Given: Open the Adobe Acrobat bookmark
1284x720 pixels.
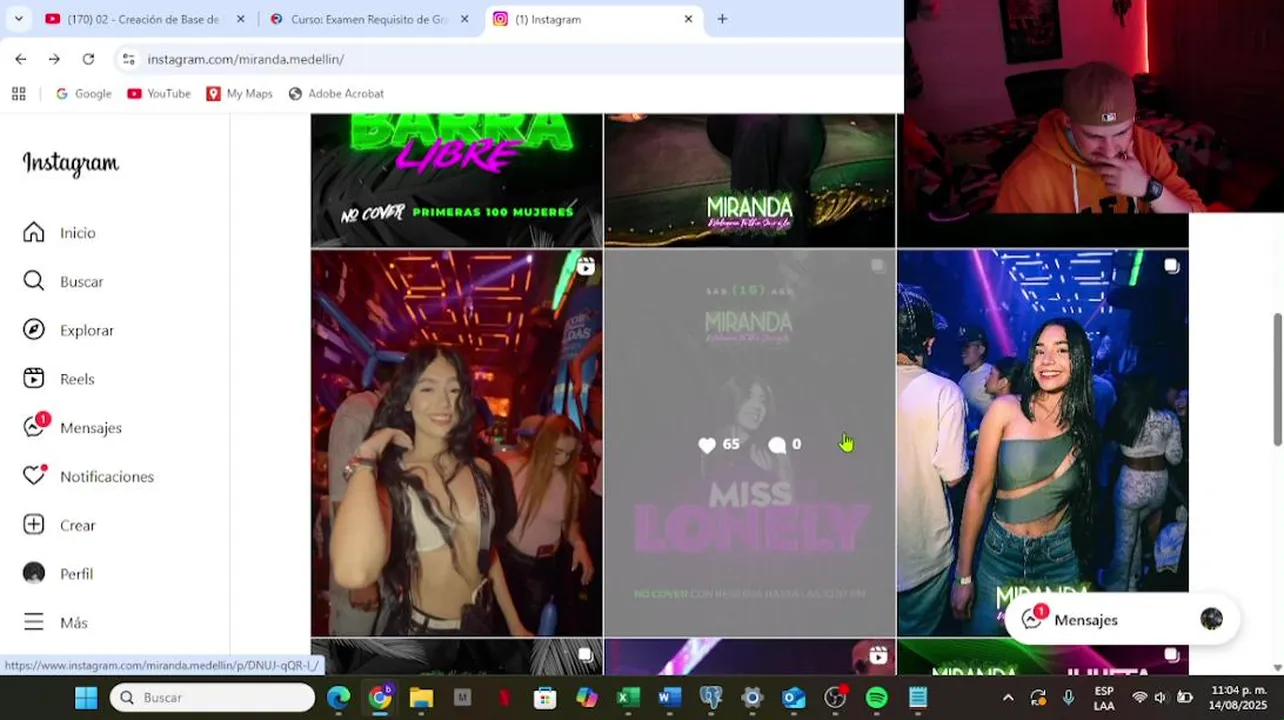Looking at the screenshot, I should (336, 93).
